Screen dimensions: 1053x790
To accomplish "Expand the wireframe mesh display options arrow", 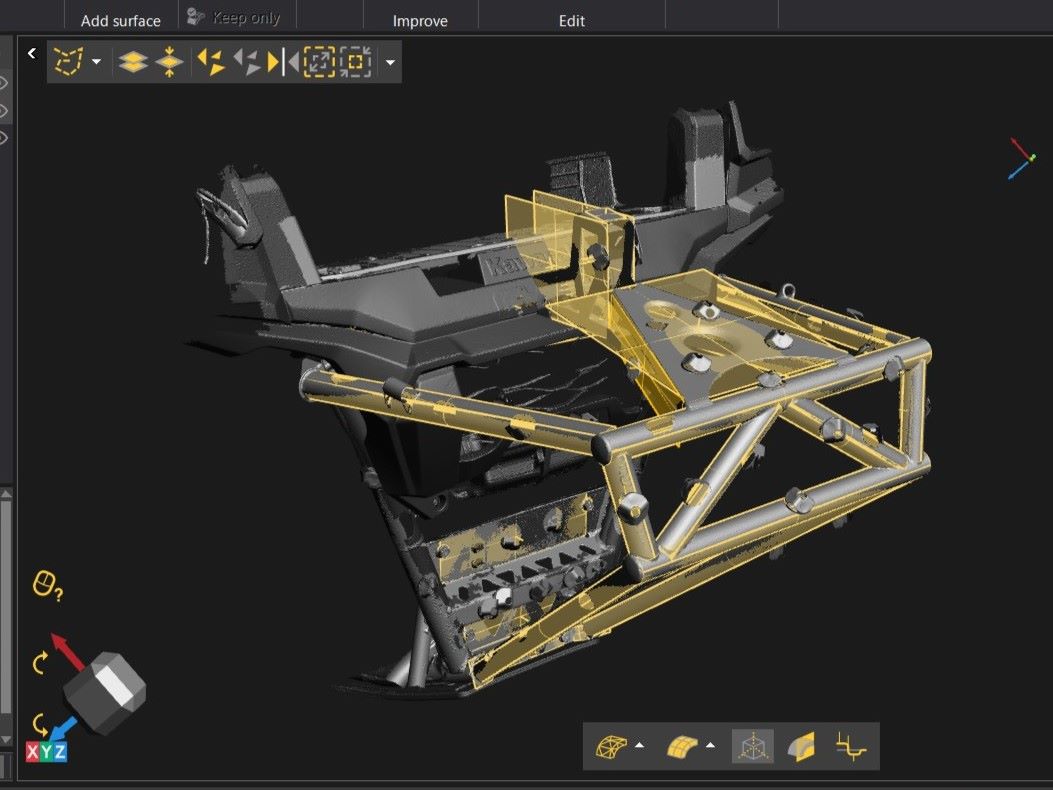I will 639,746.
